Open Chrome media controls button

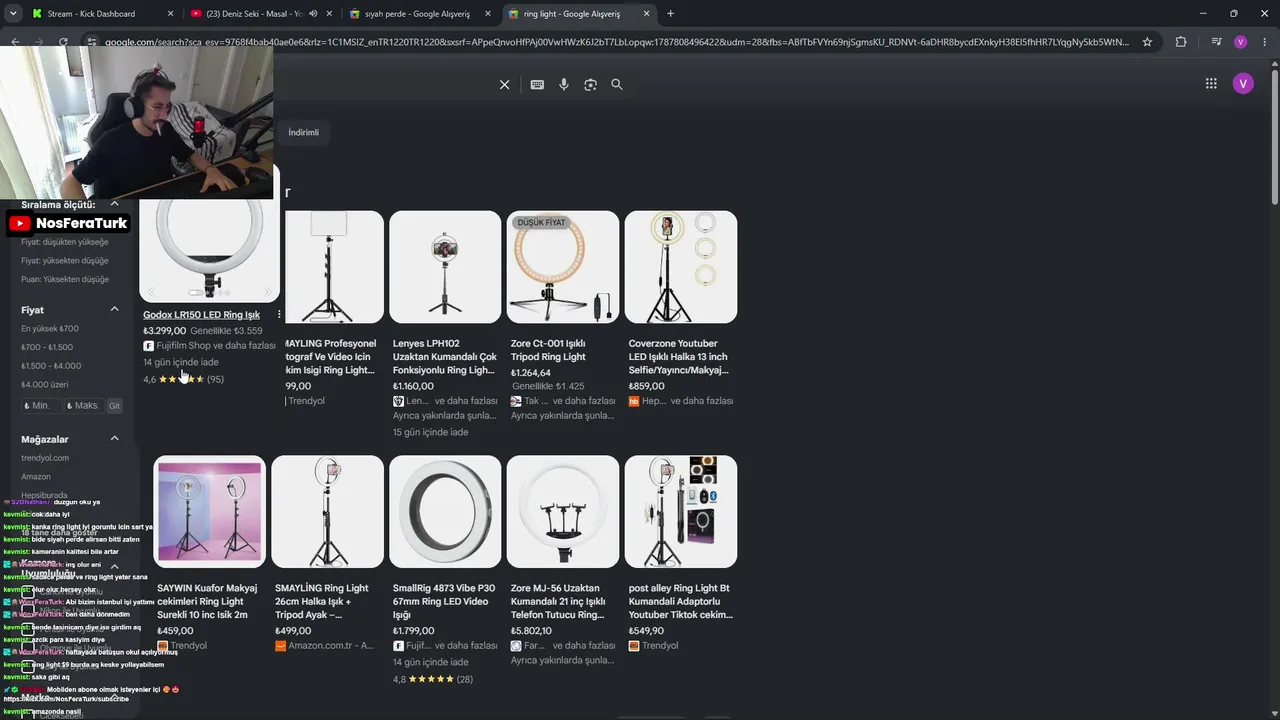coord(1216,42)
